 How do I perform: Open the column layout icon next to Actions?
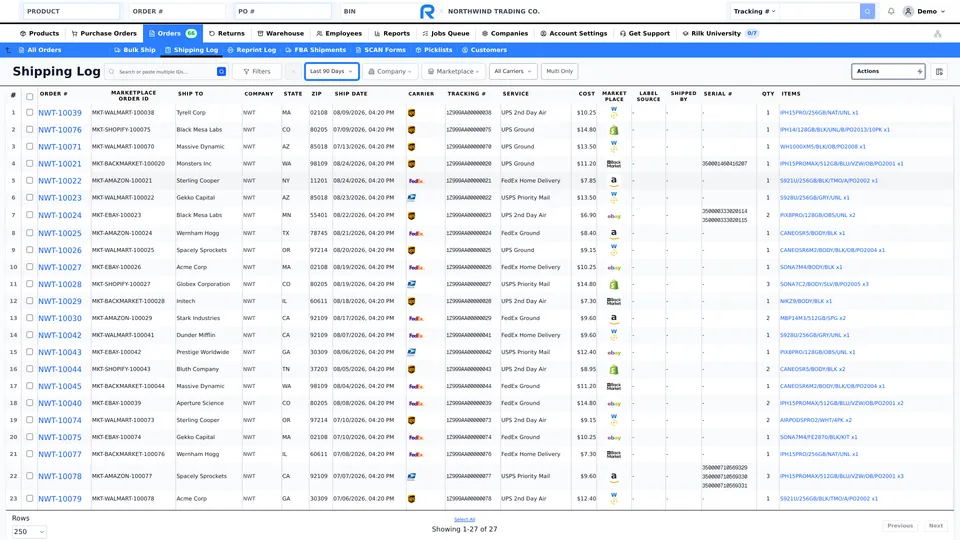939,72
